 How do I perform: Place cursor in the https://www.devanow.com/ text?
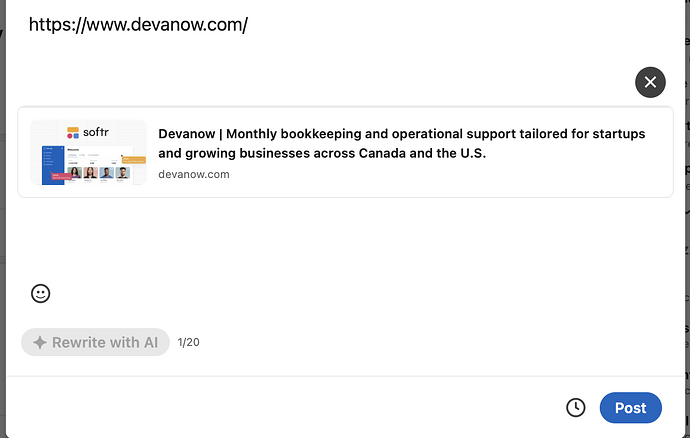(138, 25)
